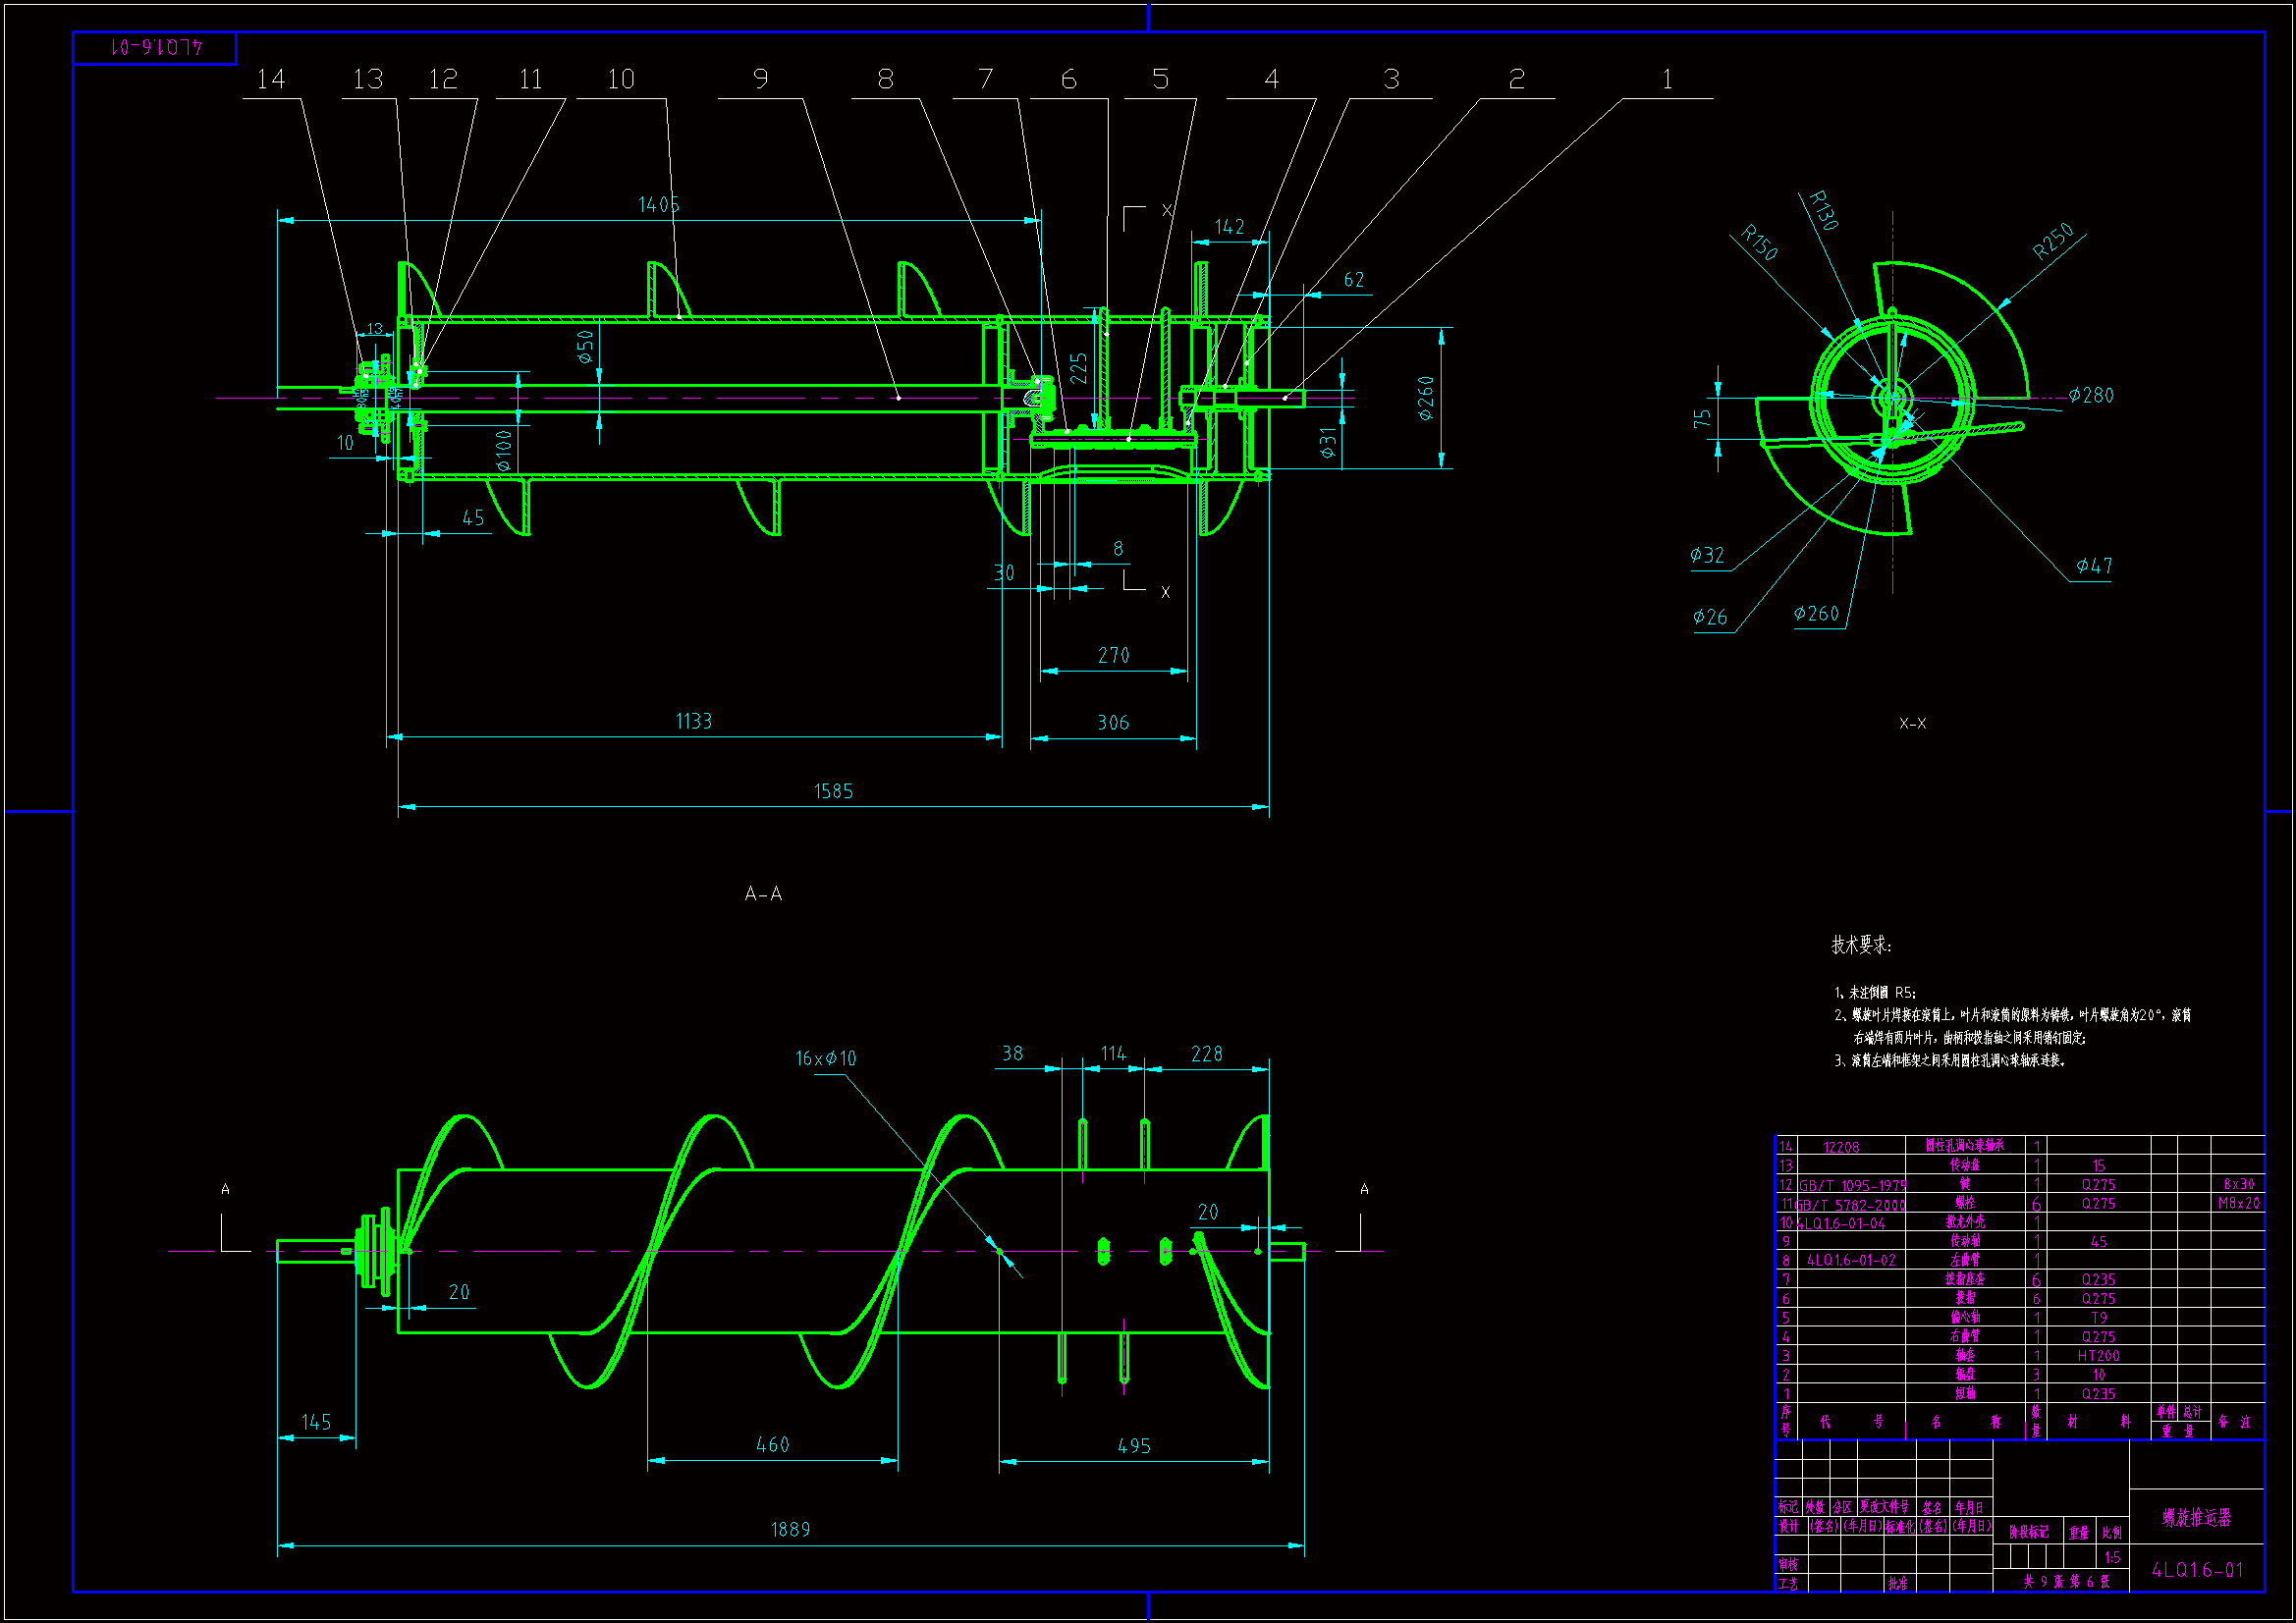Image resolution: width=2296 pixels, height=1623 pixels.
Task: Select the 1:5 scale cell
Action: click(x=2112, y=1557)
